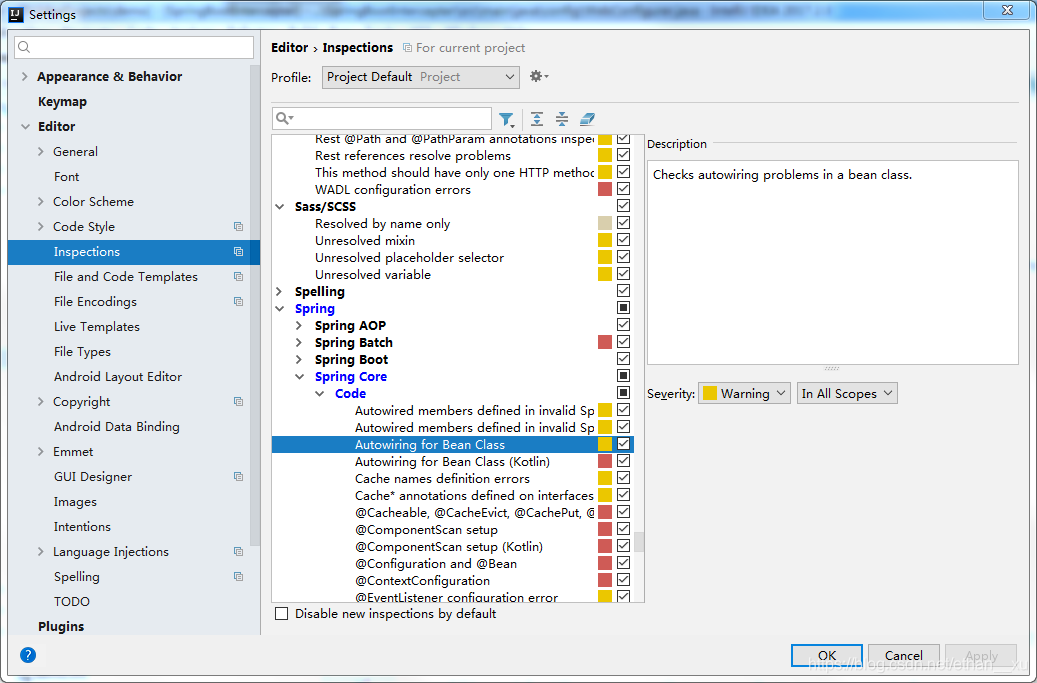Select TODO settings item
The height and width of the screenshot is (683, 1037).
71,602
